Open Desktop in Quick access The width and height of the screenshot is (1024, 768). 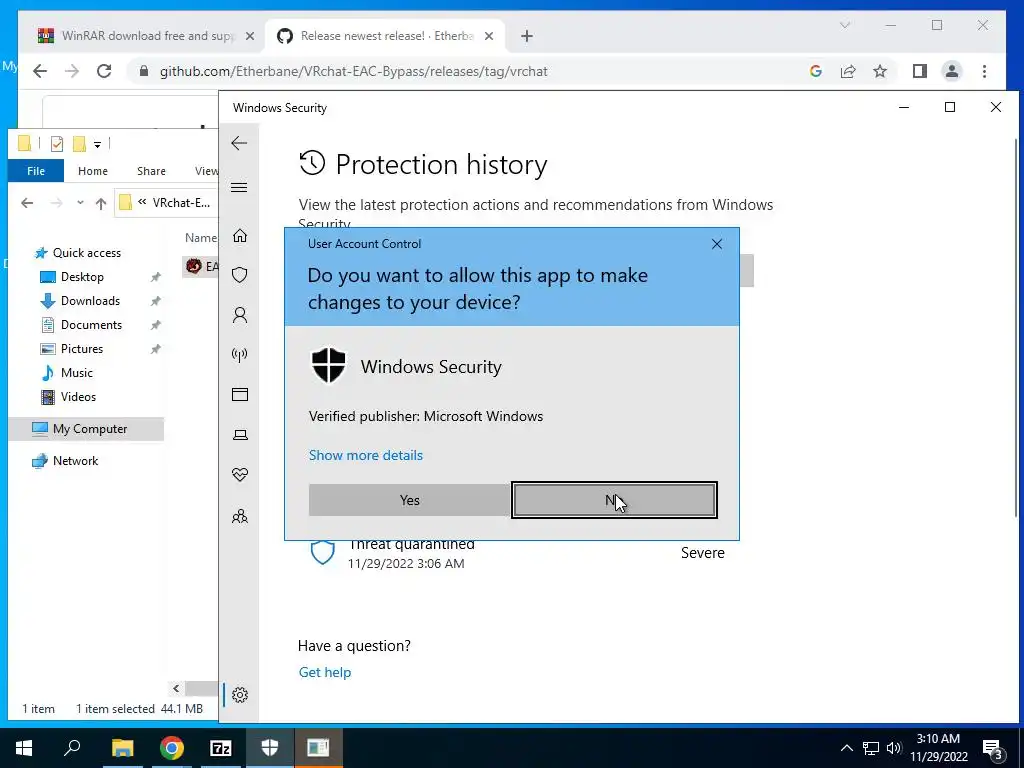coord(82,277)
